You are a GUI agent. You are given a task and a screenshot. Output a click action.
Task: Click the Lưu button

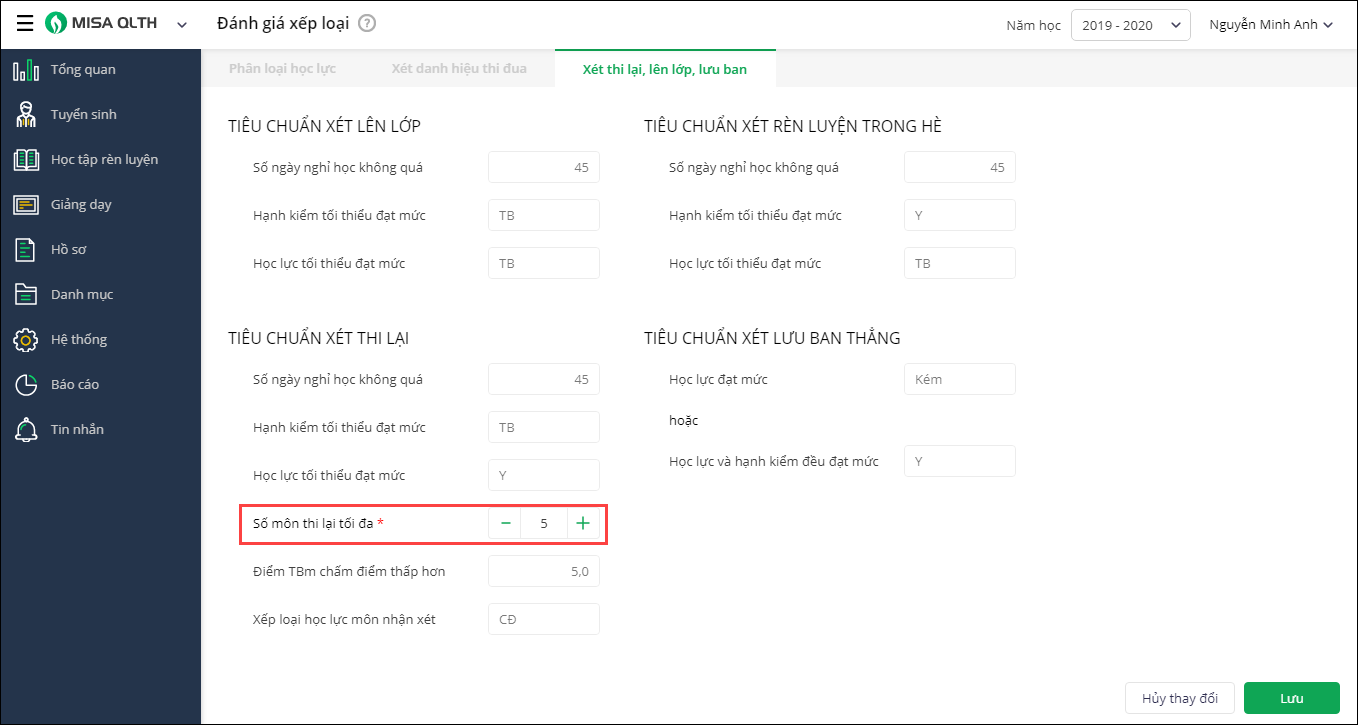[1291, 698]
